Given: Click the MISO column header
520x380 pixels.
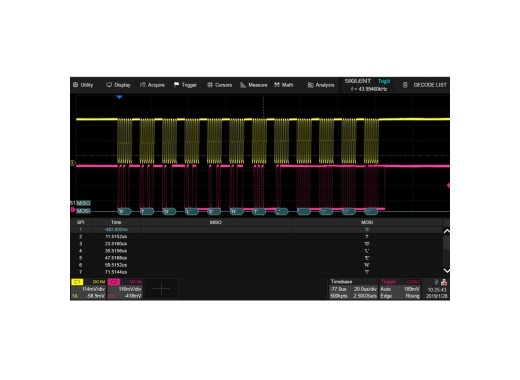Looking at the screenshot, I should [x=216, y=222].
